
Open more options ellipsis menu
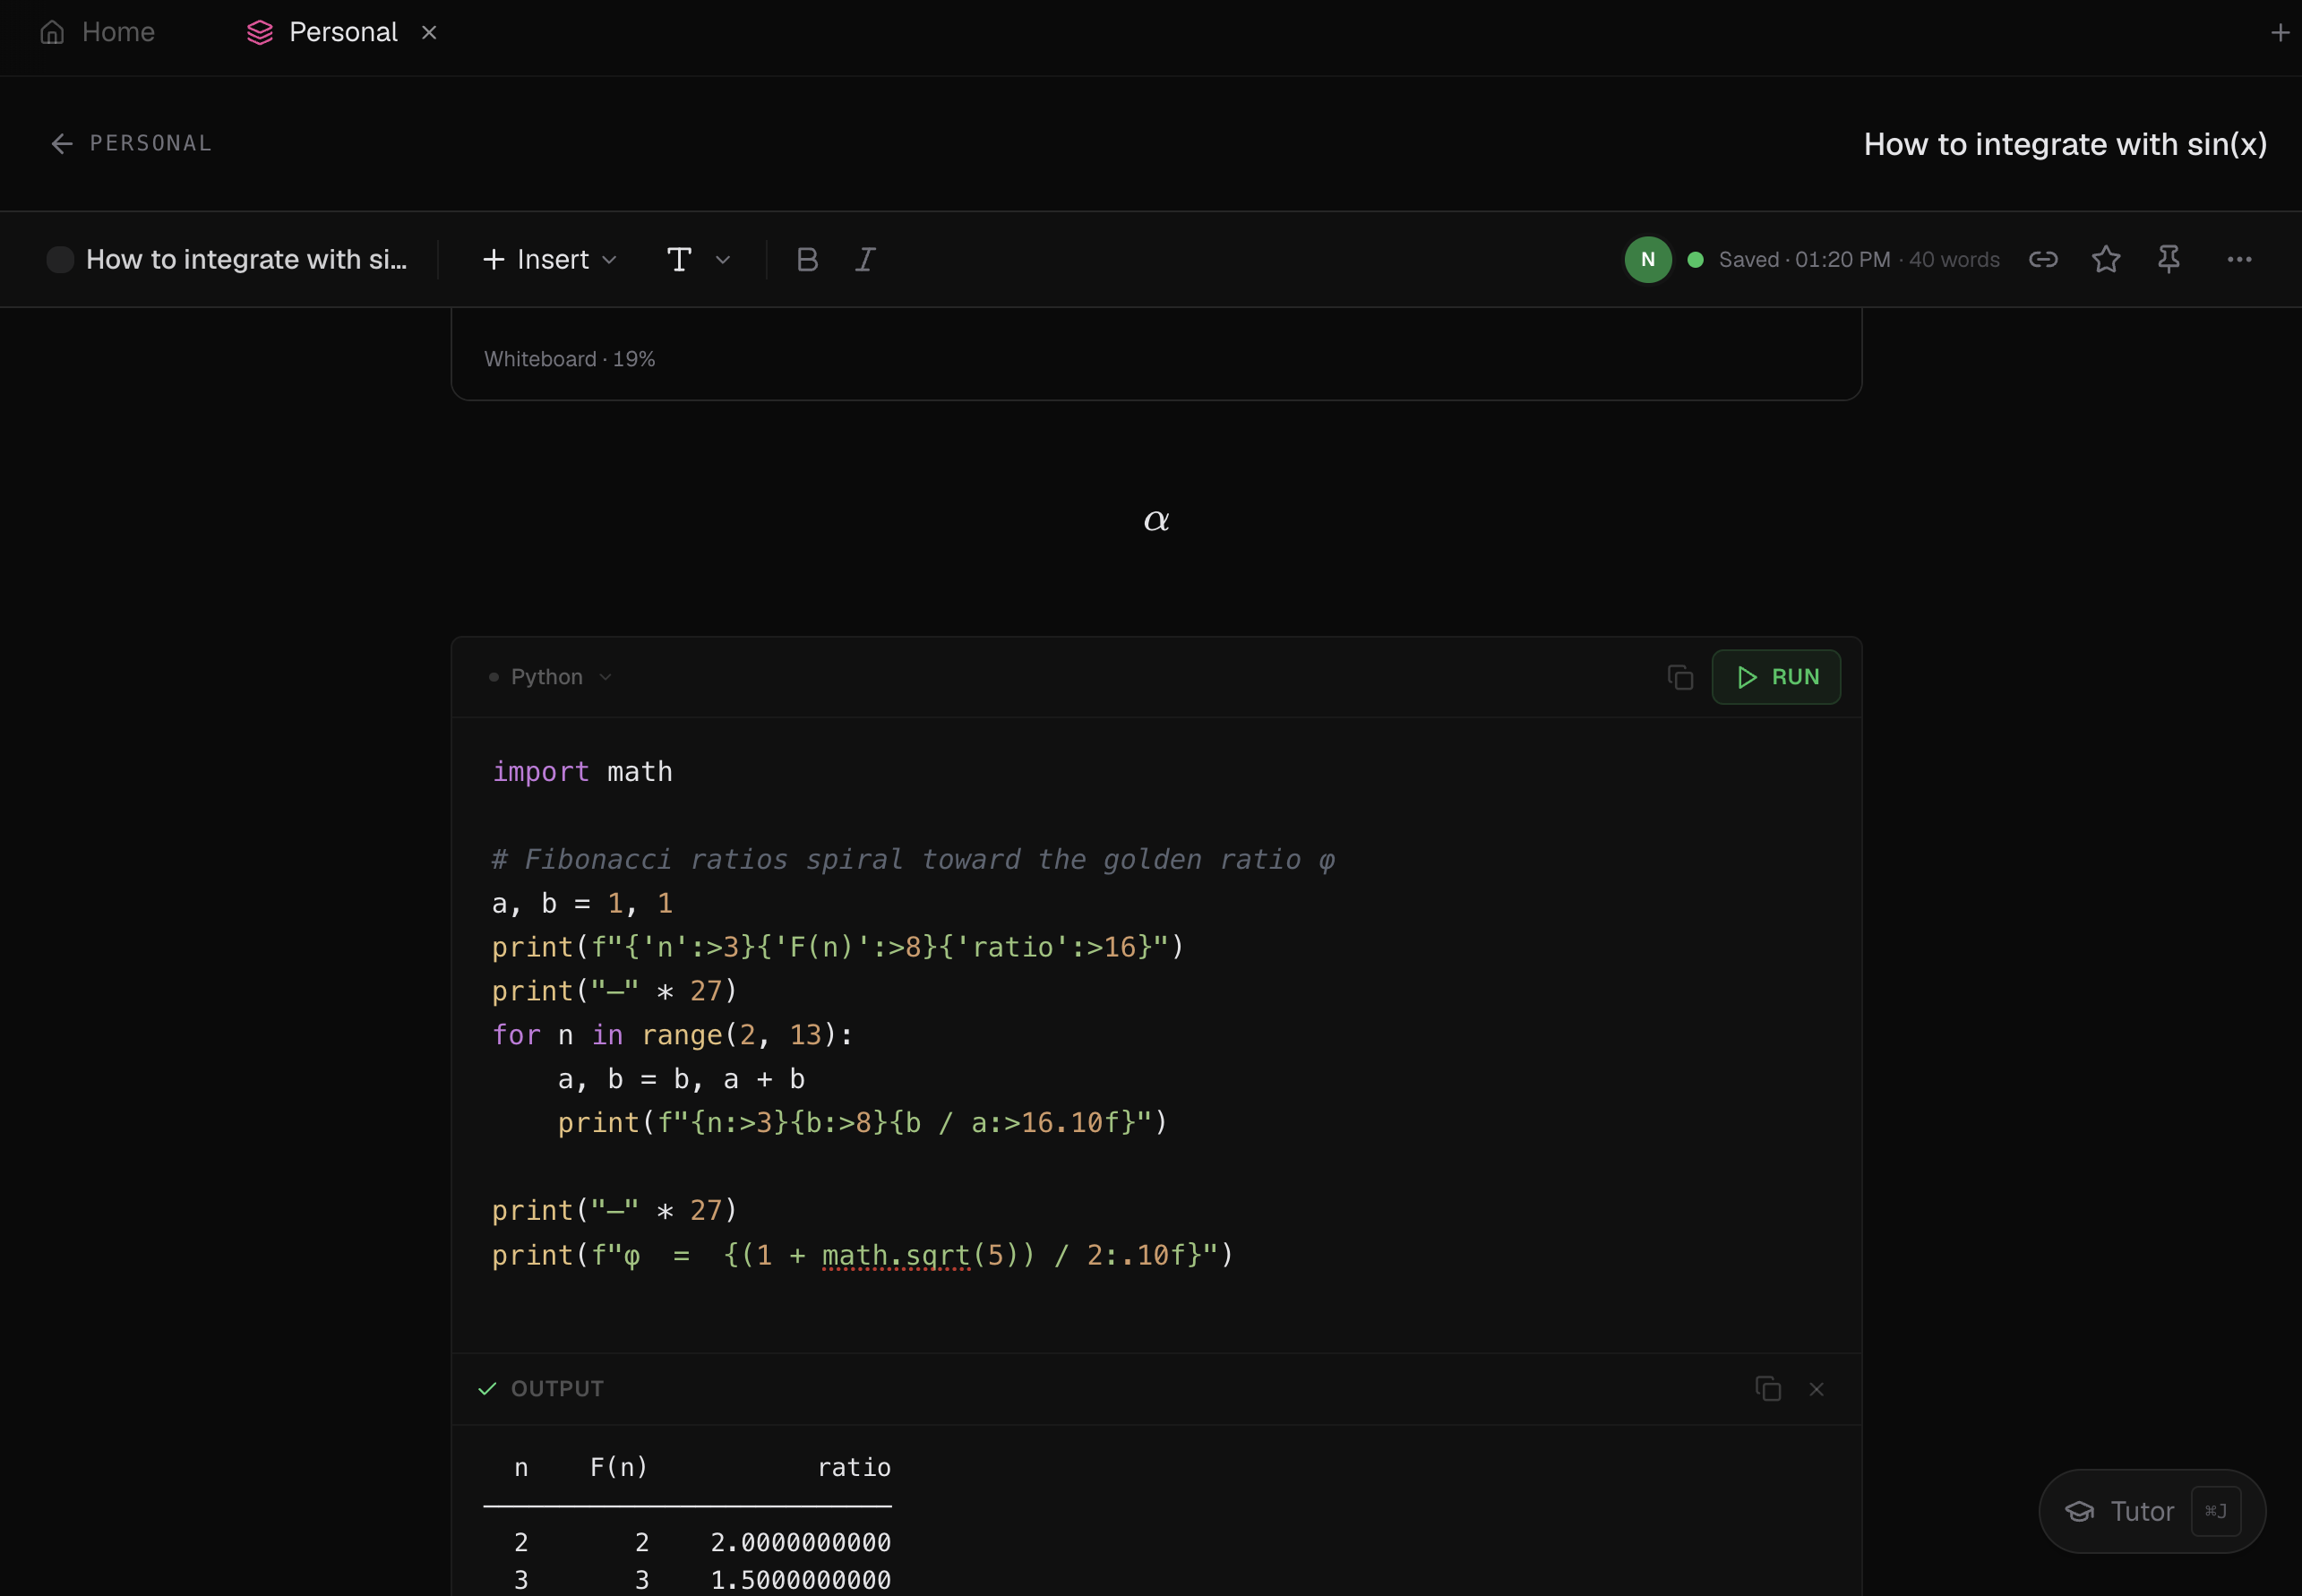tap(2239, 259)
